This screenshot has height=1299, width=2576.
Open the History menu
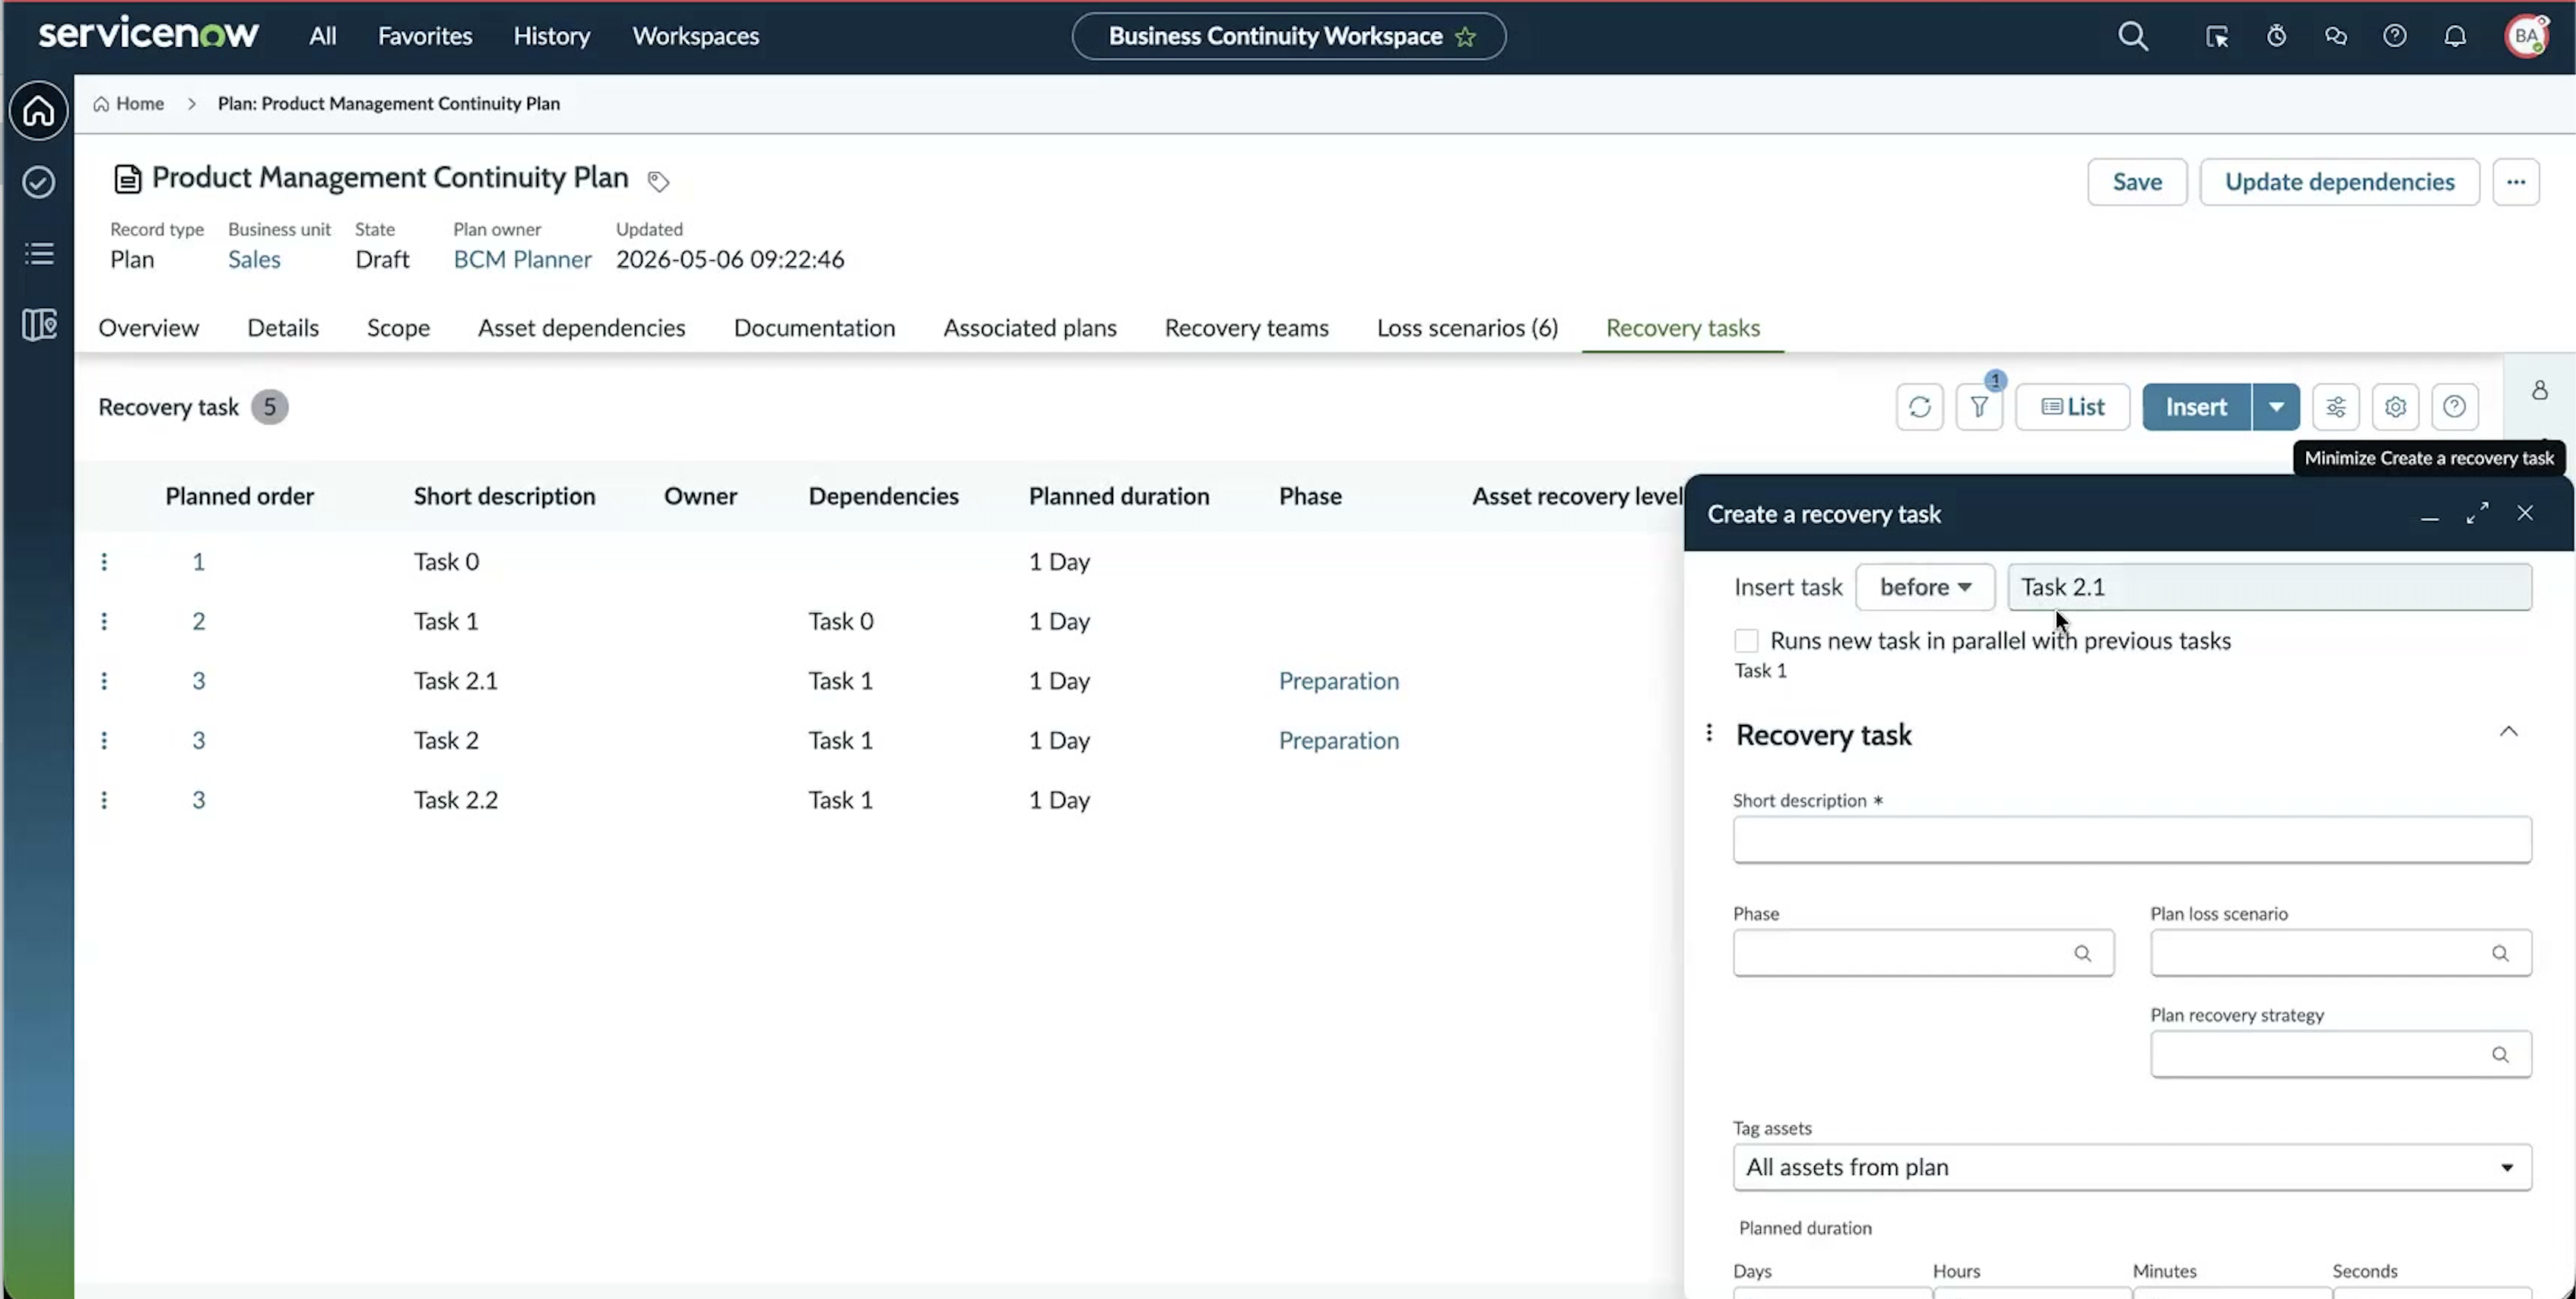[x=551, y=36]
